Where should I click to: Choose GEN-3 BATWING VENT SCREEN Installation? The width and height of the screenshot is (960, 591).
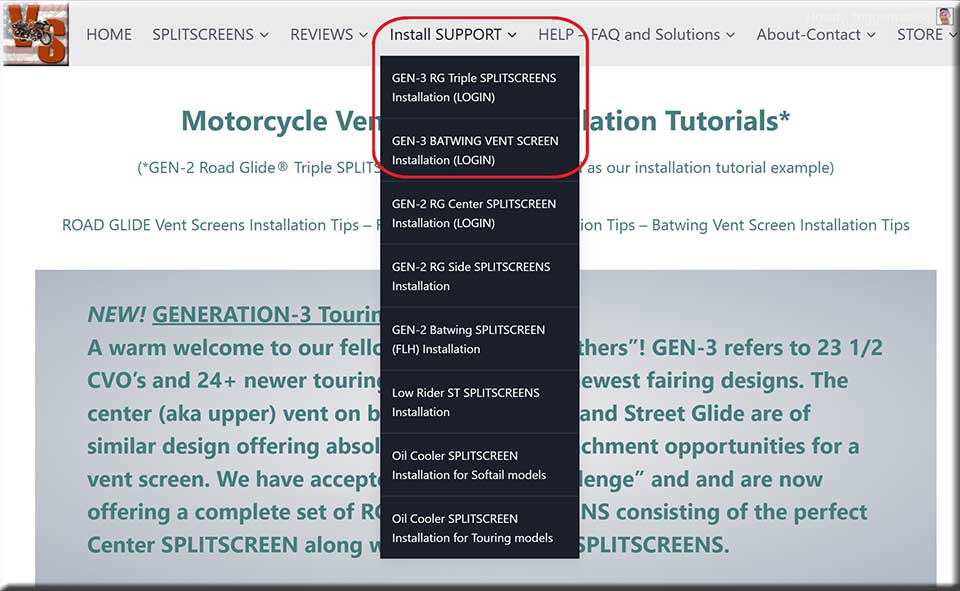click(x=474, y=150)
